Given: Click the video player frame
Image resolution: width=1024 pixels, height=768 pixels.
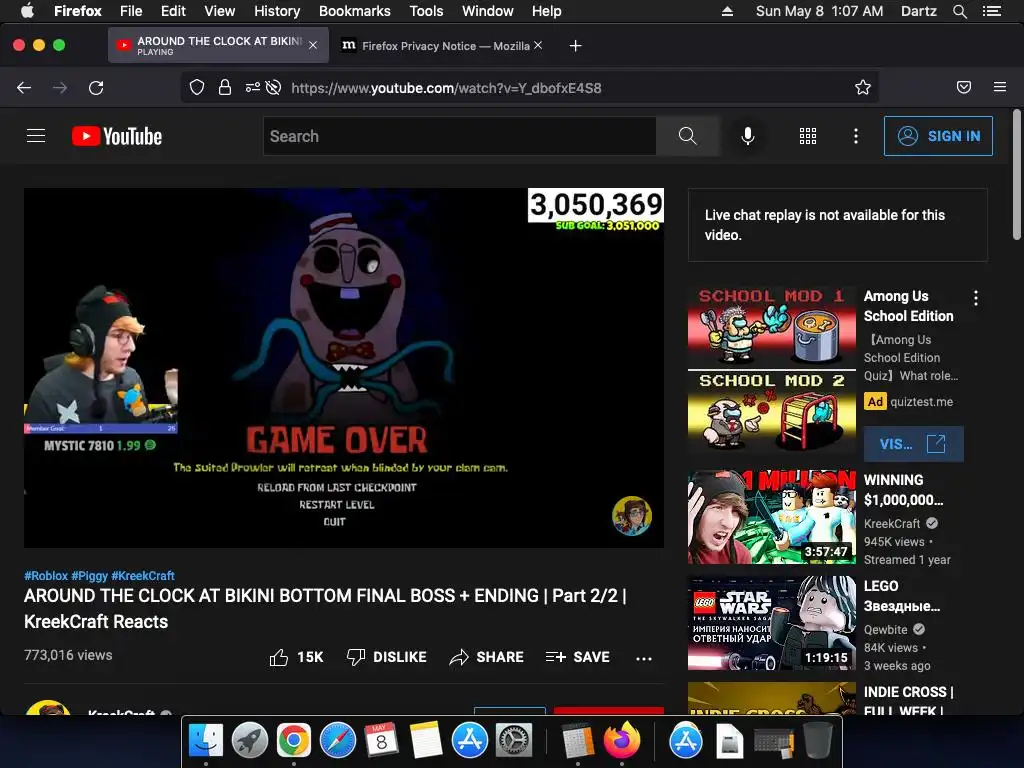Looking at the screenshot, I should (x=344, y=368).
